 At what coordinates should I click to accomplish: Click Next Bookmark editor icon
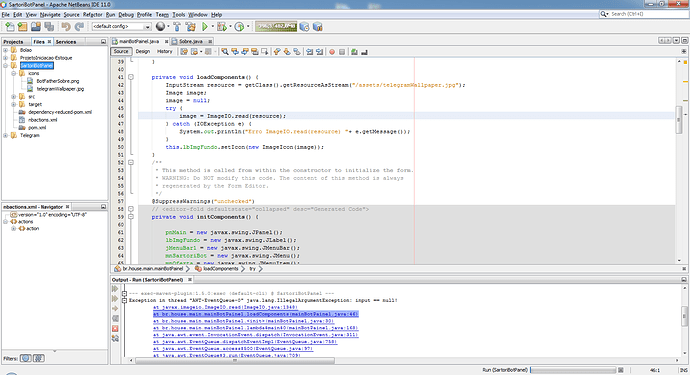[x=287, y=52]
